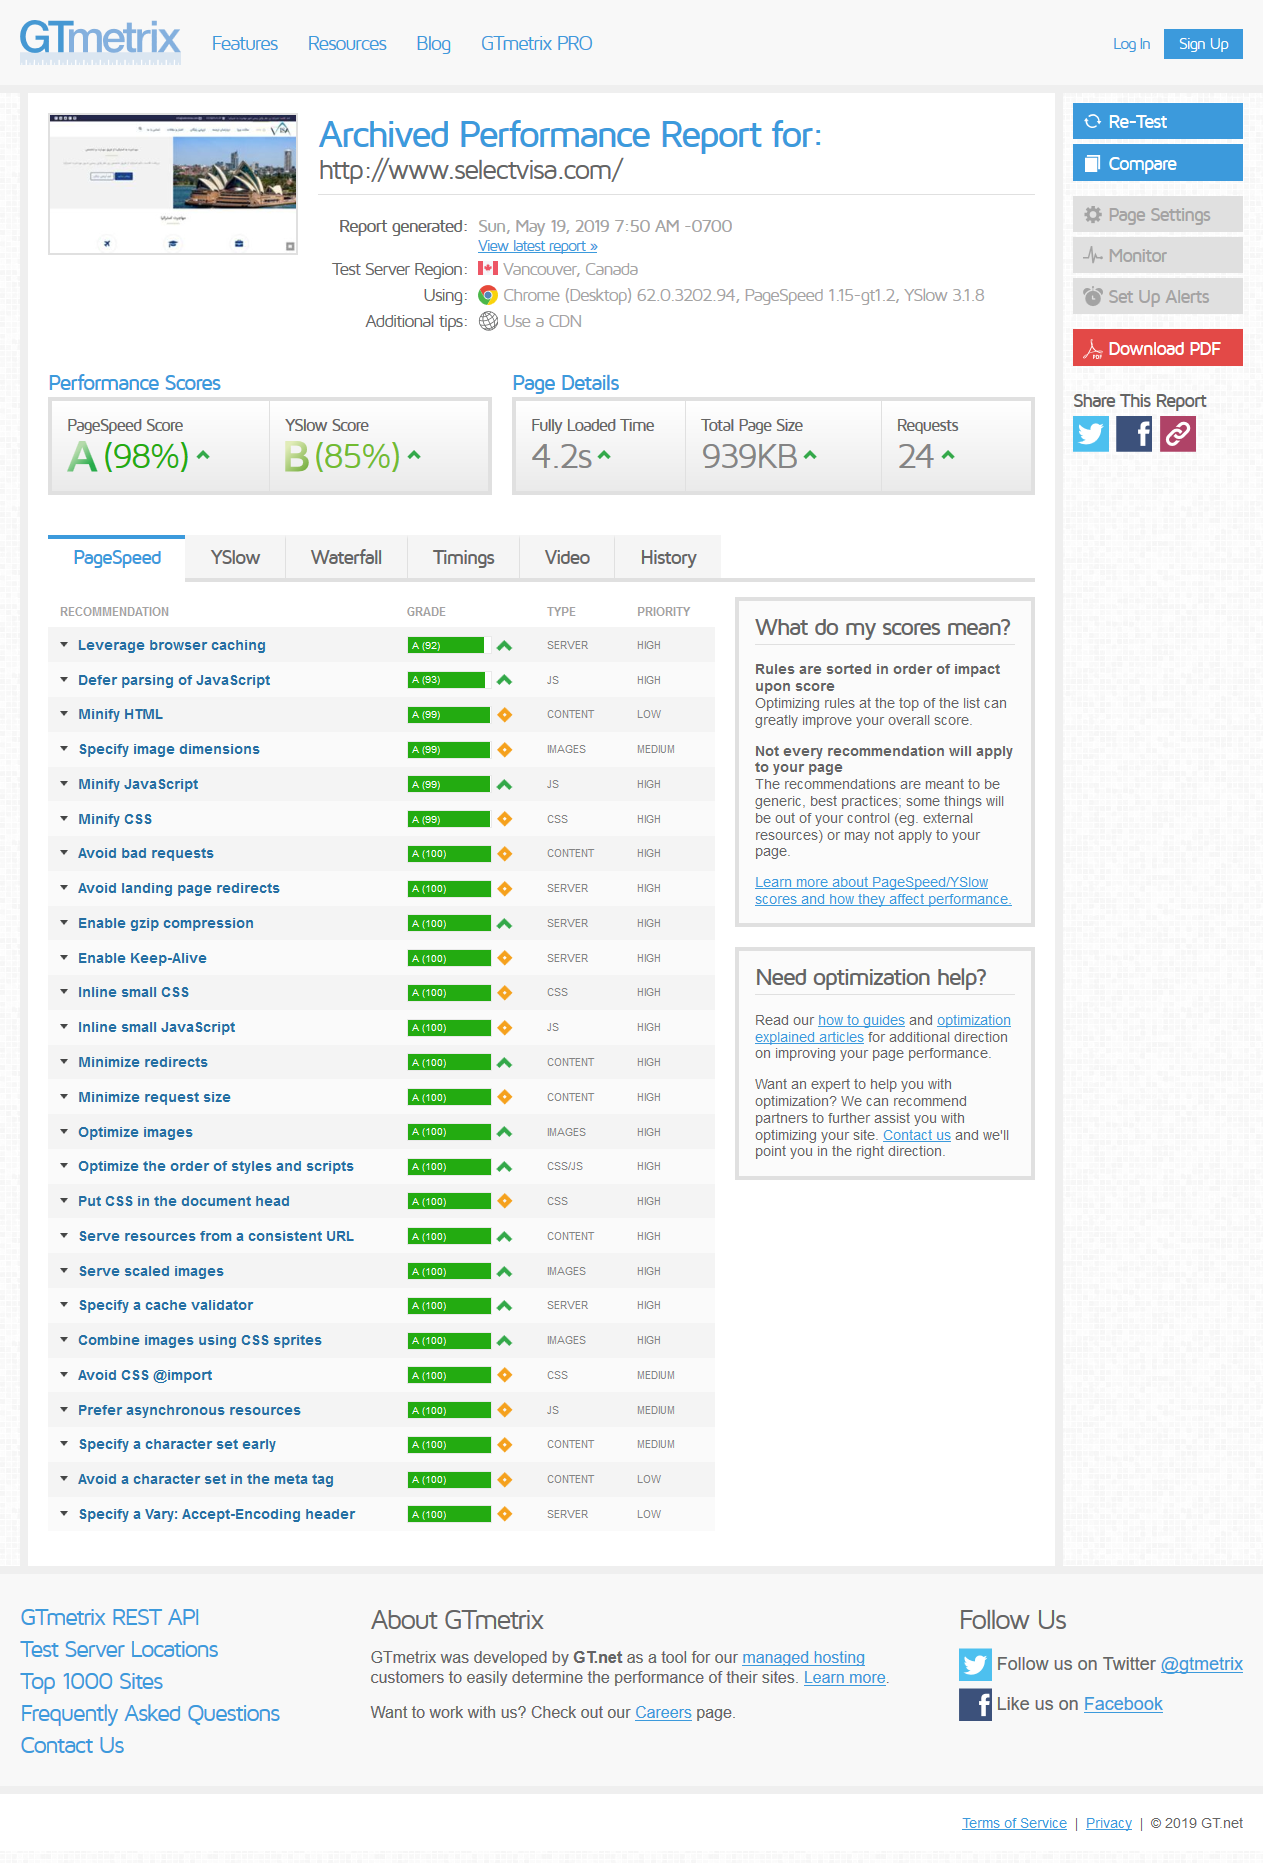Open the Waterfall tab
The image size is (1263, 1863).
(x=346, y=558)
